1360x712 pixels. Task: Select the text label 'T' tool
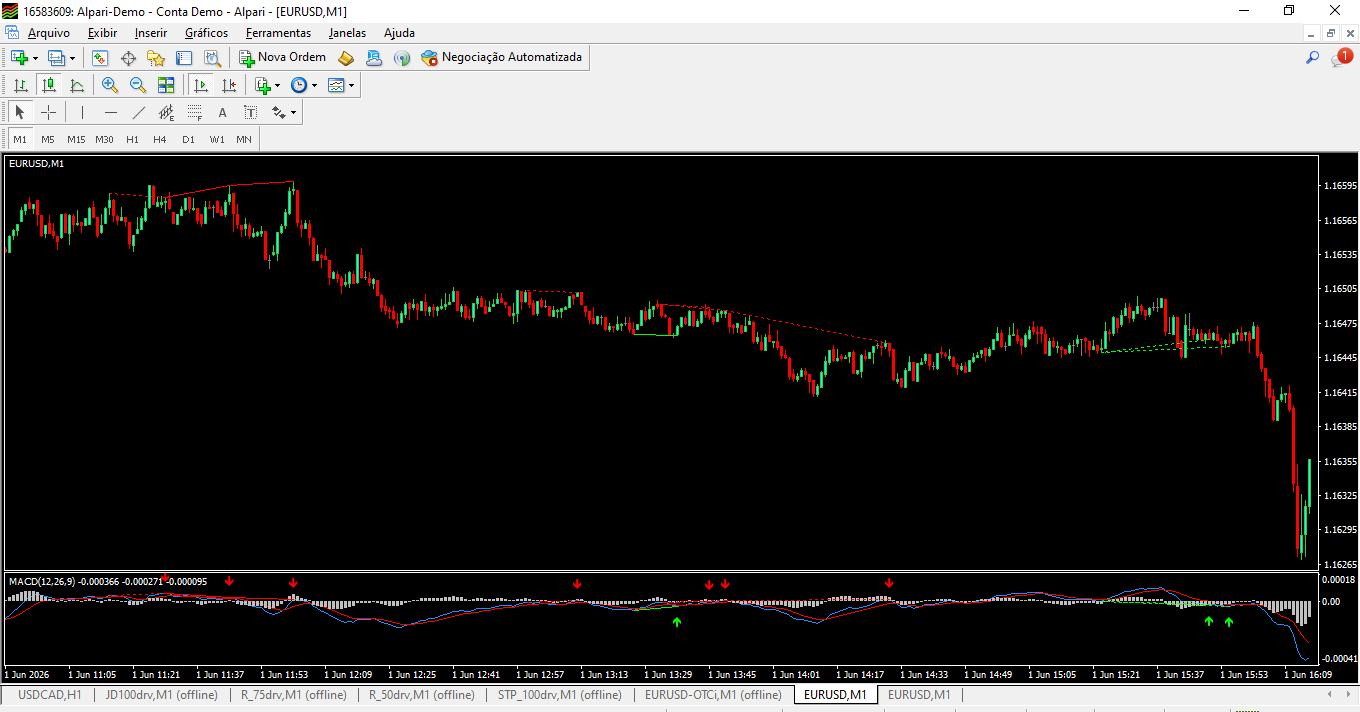click(250, 112)
